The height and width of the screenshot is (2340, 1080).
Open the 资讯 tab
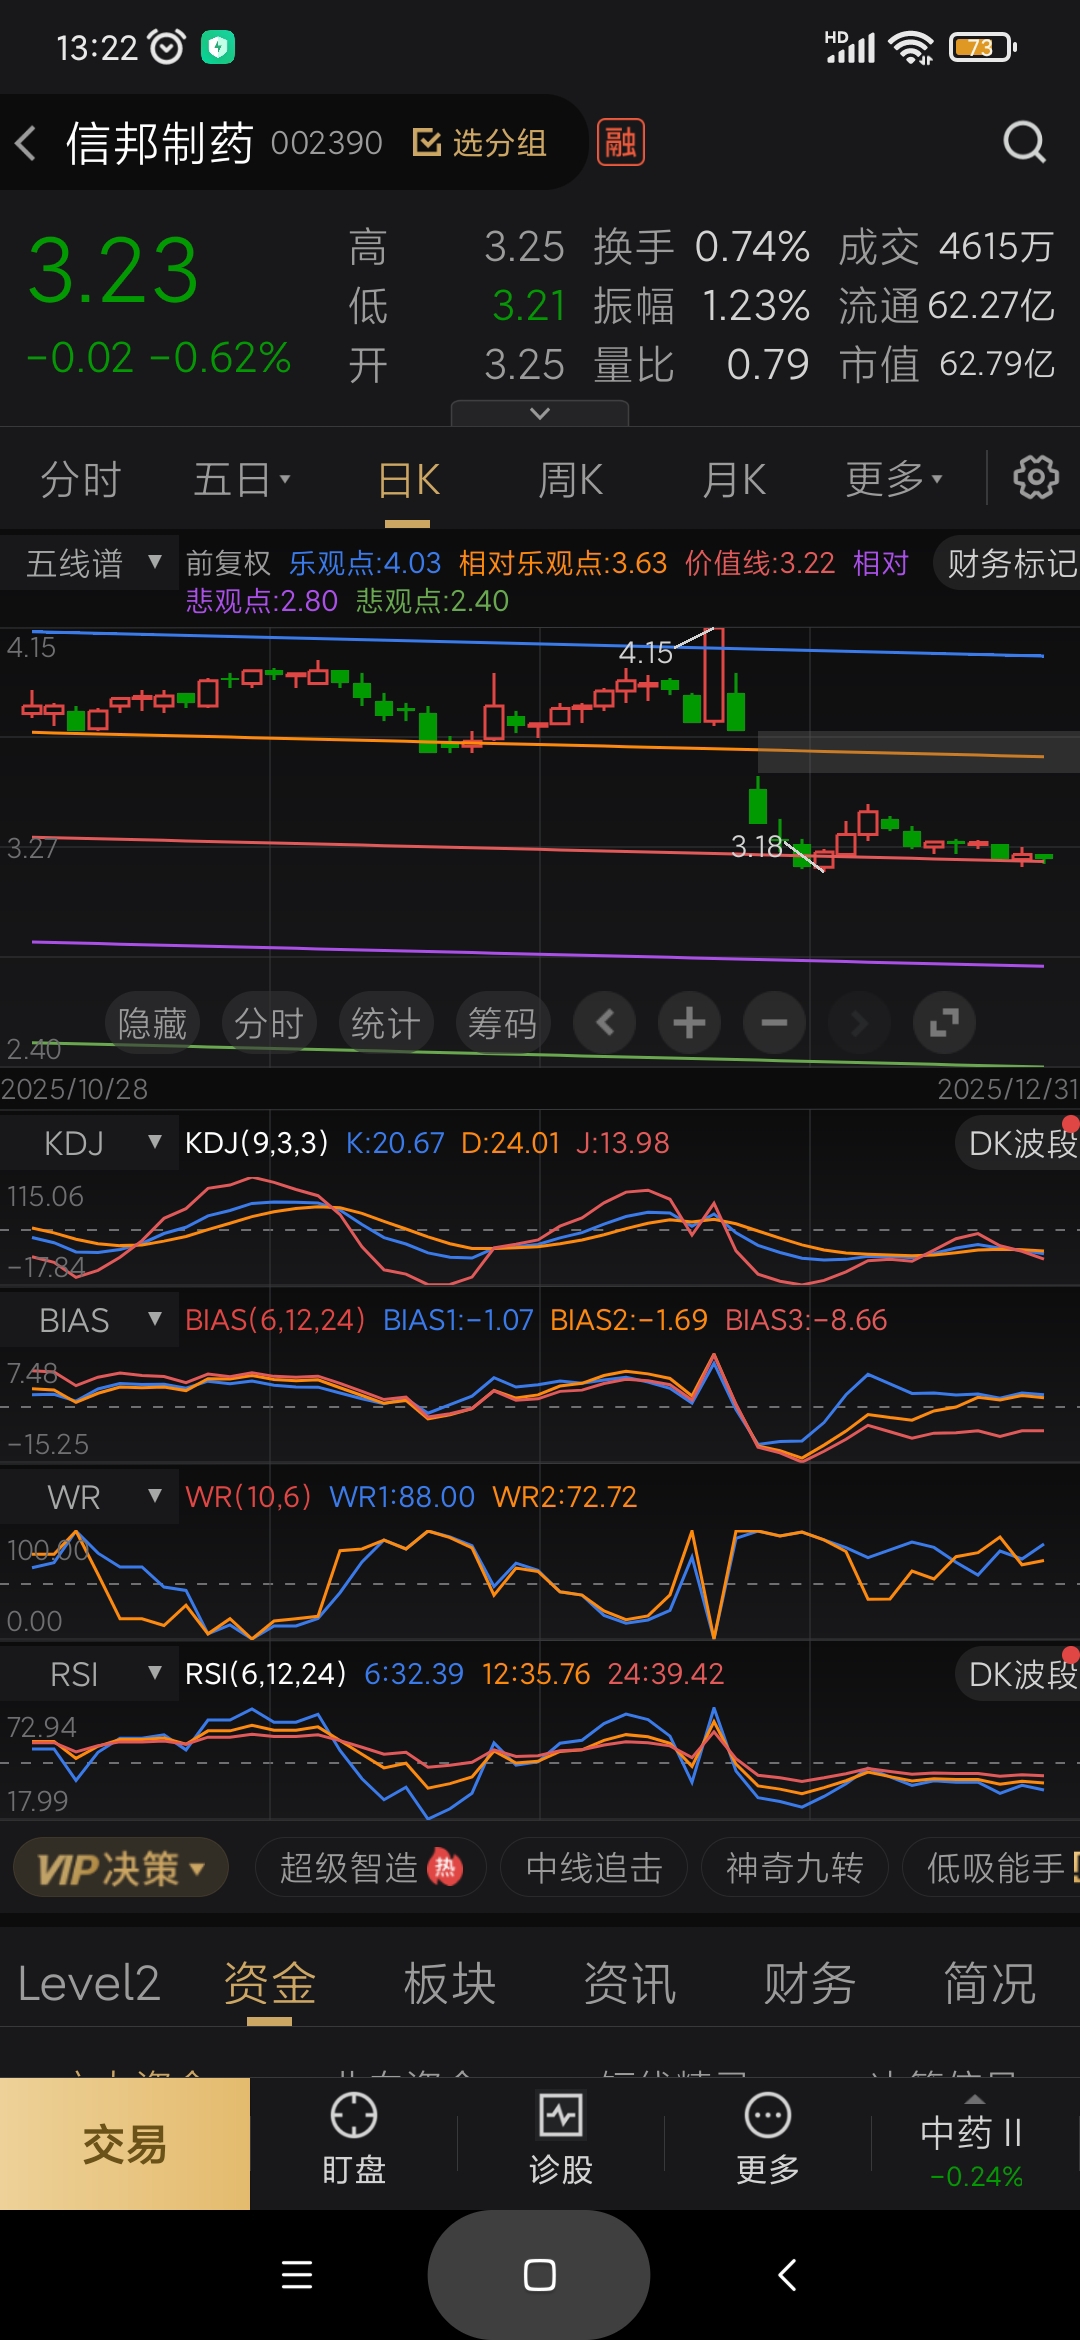[x=629, y=1983]
